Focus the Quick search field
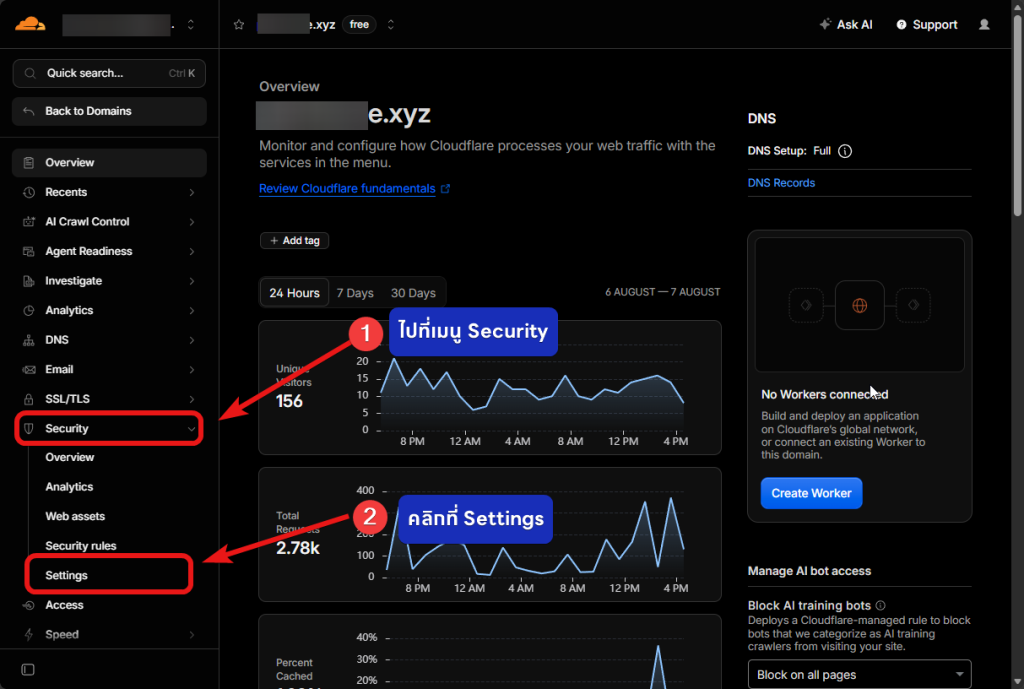Viewport: 1024px width, 689px height. point(109,73)
